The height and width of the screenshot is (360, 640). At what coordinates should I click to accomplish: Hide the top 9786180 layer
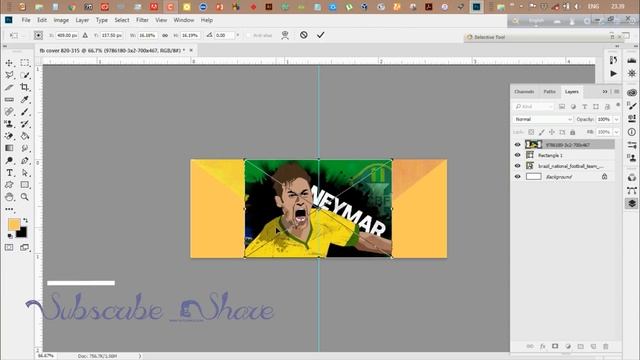click(x=518, y=144)
